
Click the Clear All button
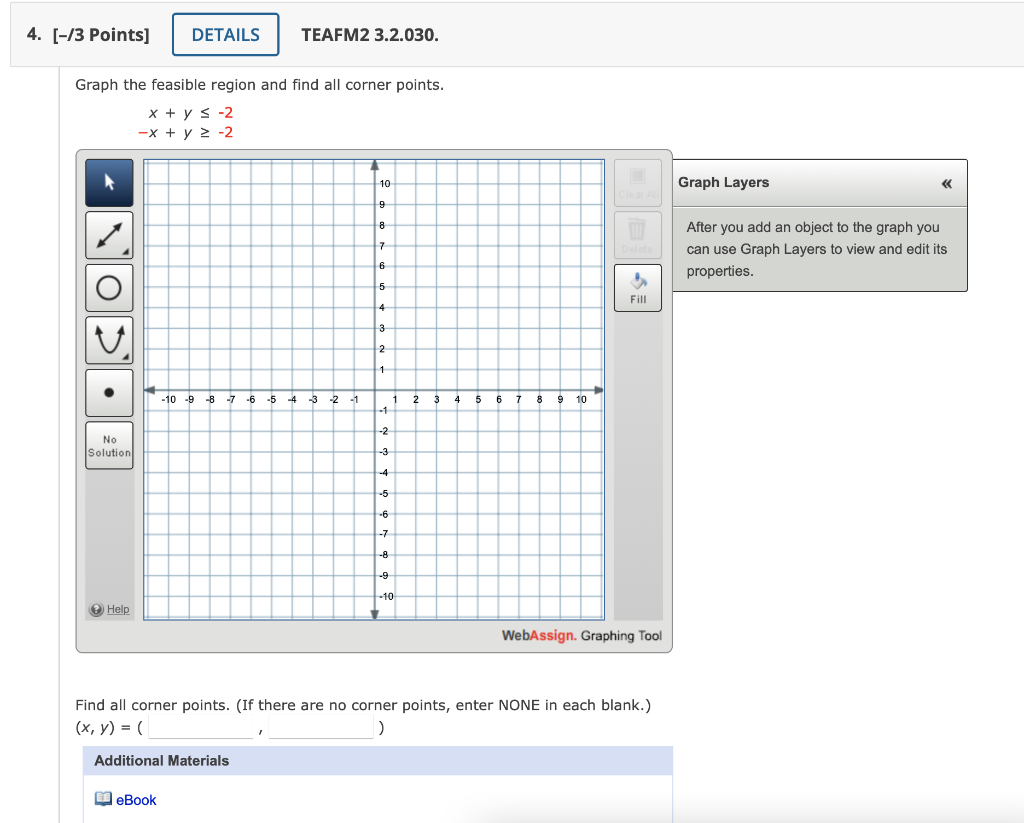(x=638, y=183)
